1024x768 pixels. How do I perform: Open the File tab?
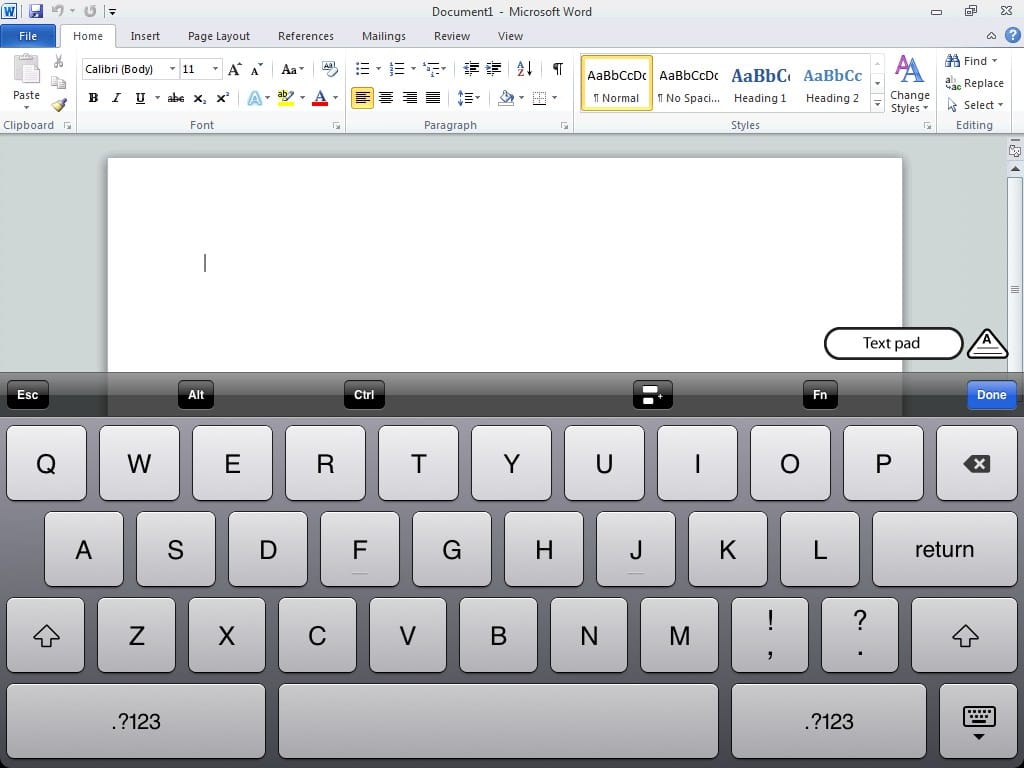coord(28,36)
